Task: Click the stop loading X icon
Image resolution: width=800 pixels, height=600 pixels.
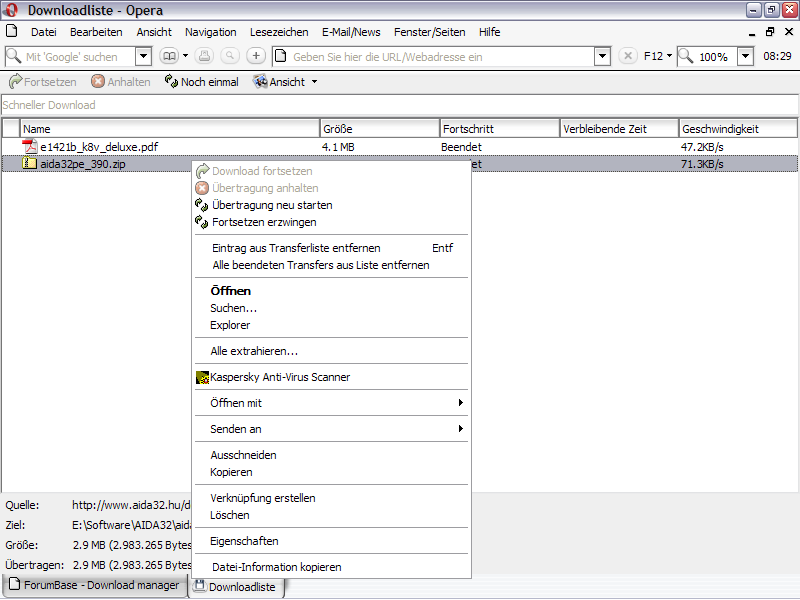Action: coord(628,56)
